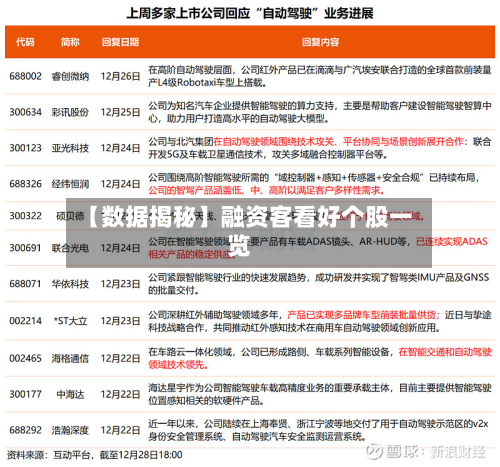Viewport: 500px width, 467px height.
Task: Select stock code 300691
Action: 26,248
